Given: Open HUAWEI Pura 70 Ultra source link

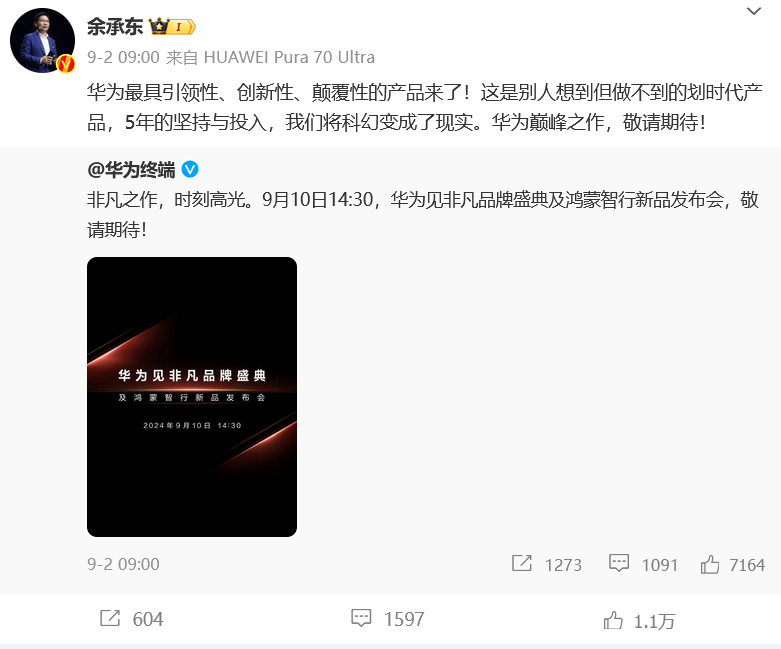Looking at the screenshot, I should [x=289, y=57].
